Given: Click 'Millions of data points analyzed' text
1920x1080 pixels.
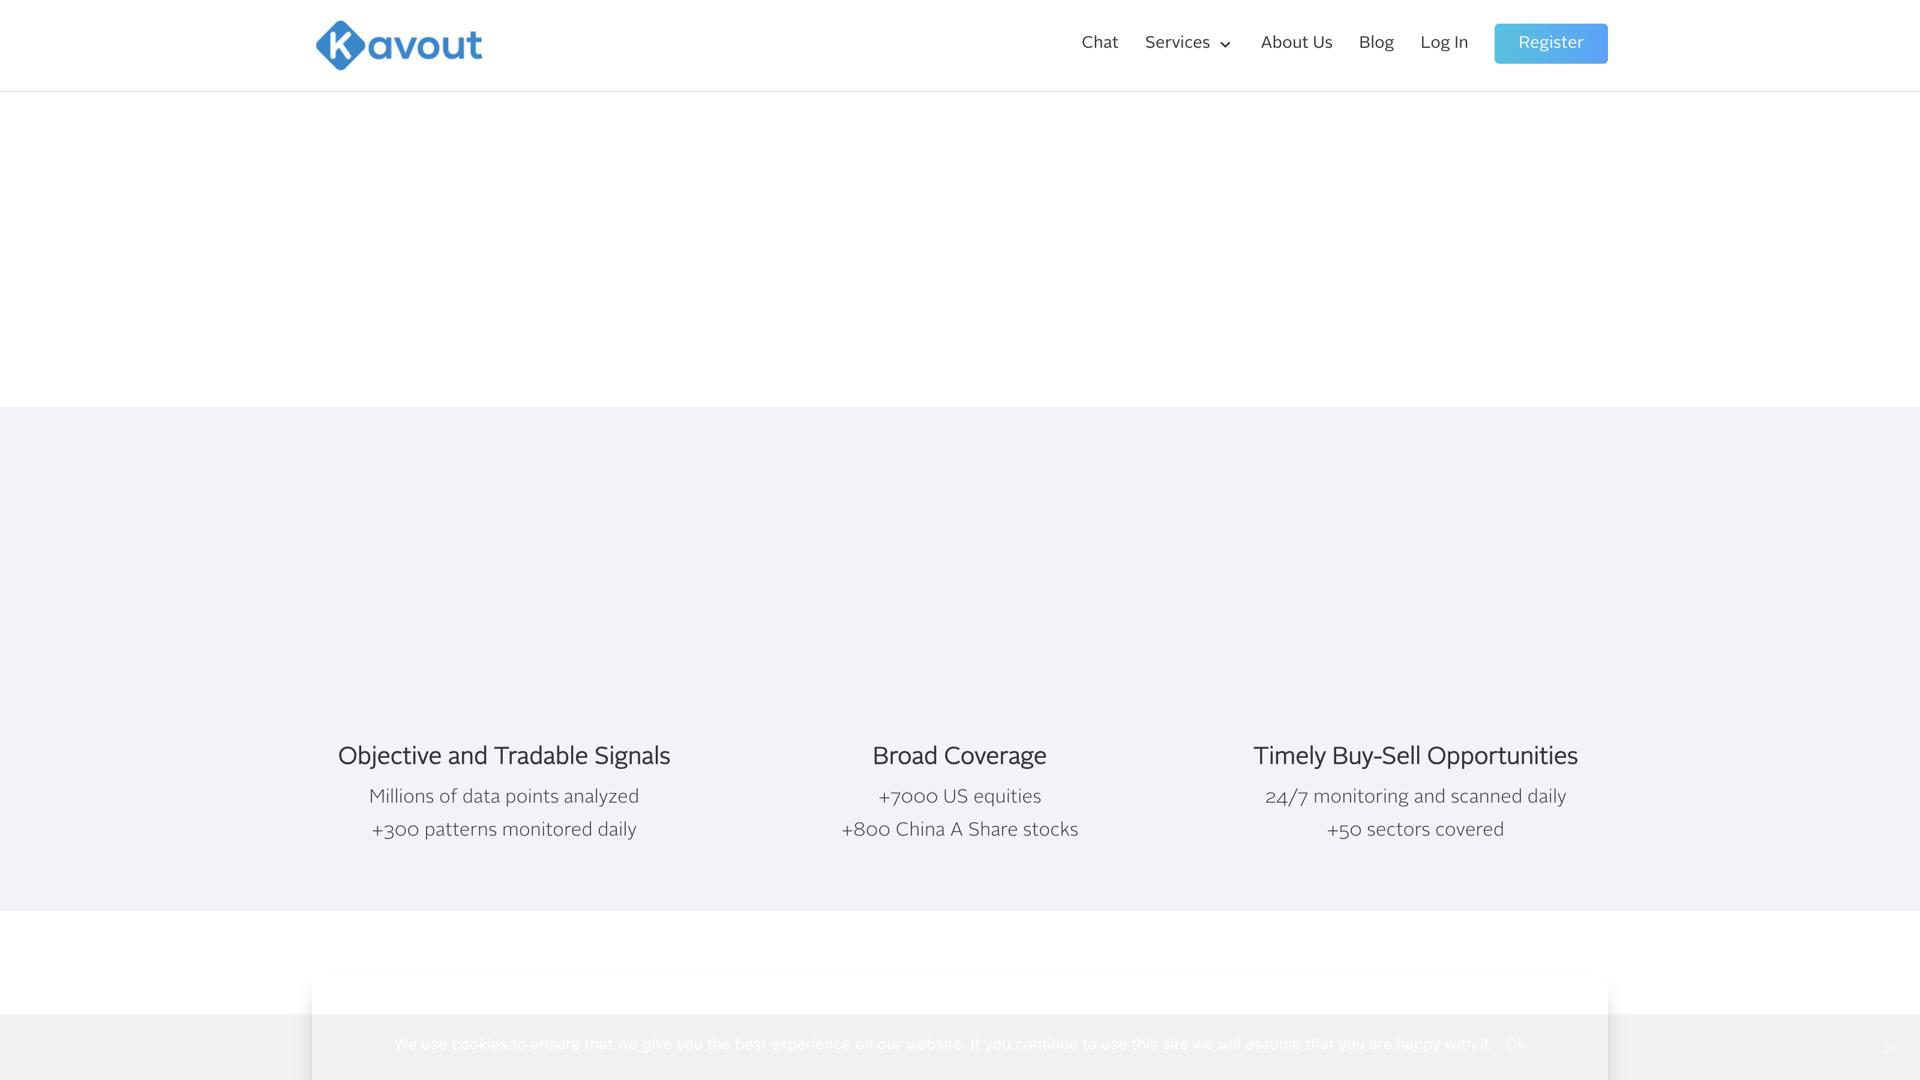Looking at the screenshot, I should pyautogui.click(x=504, y=797).
